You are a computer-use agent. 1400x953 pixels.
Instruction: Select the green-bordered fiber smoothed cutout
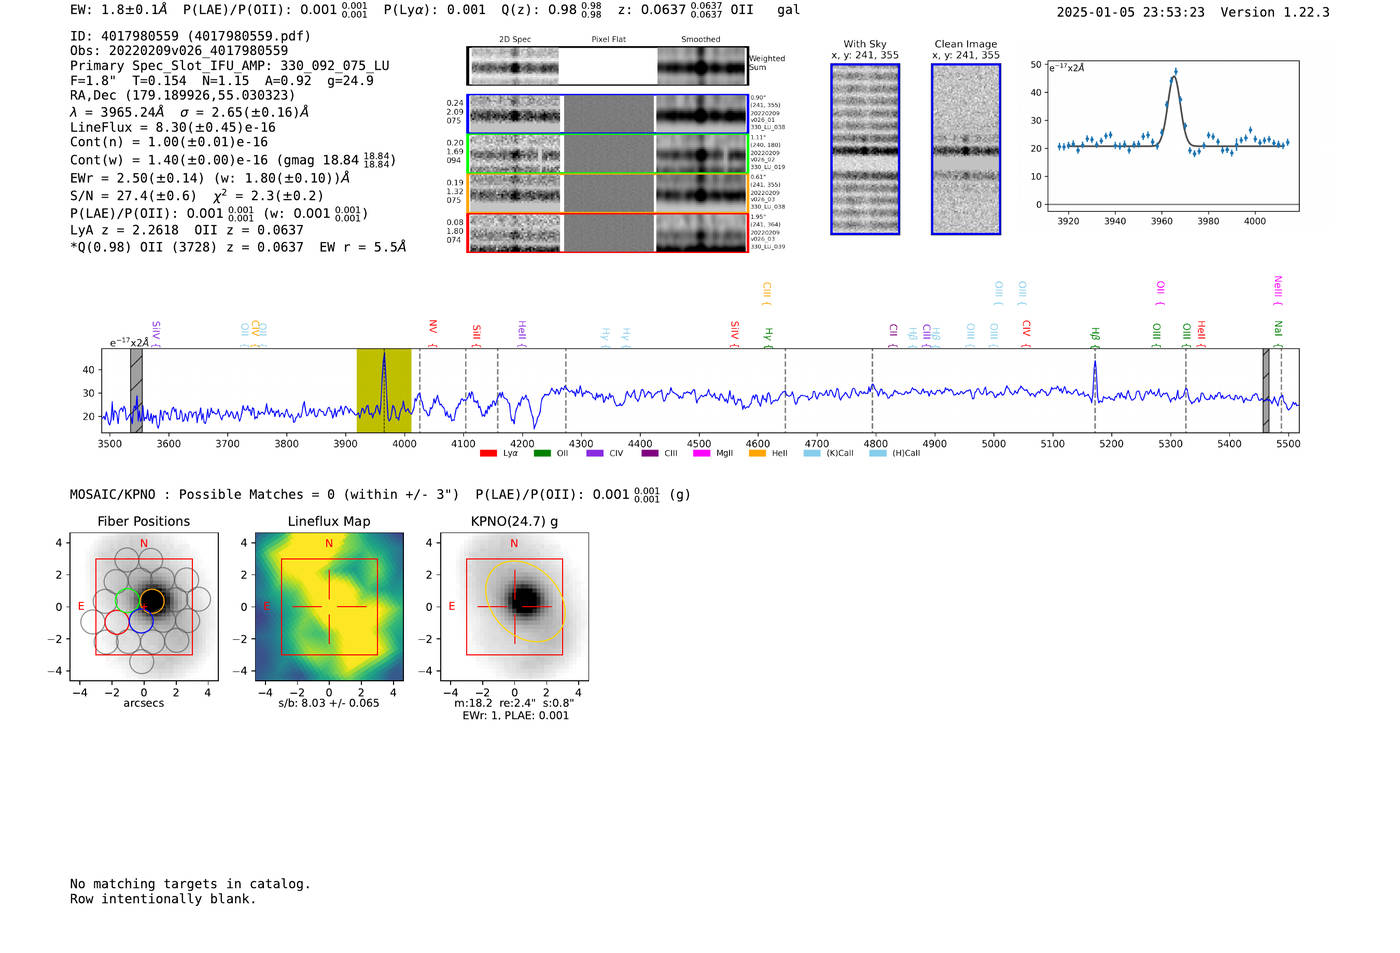tap(702, 154)
